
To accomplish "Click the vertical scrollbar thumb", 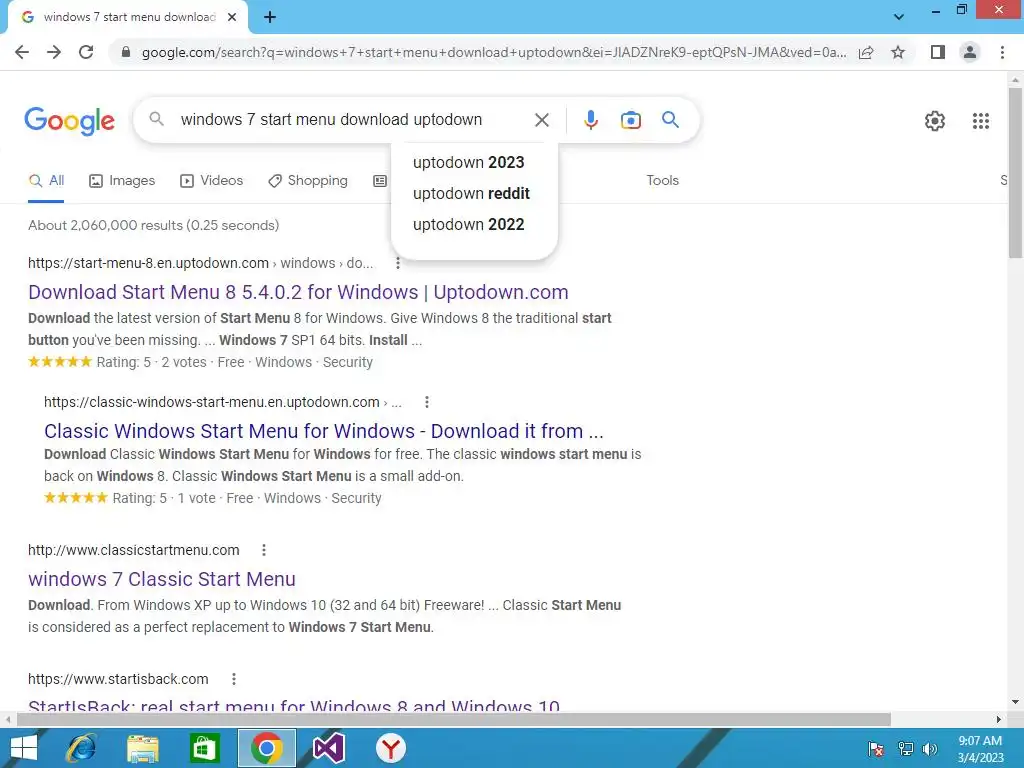I will [1015, 173].
